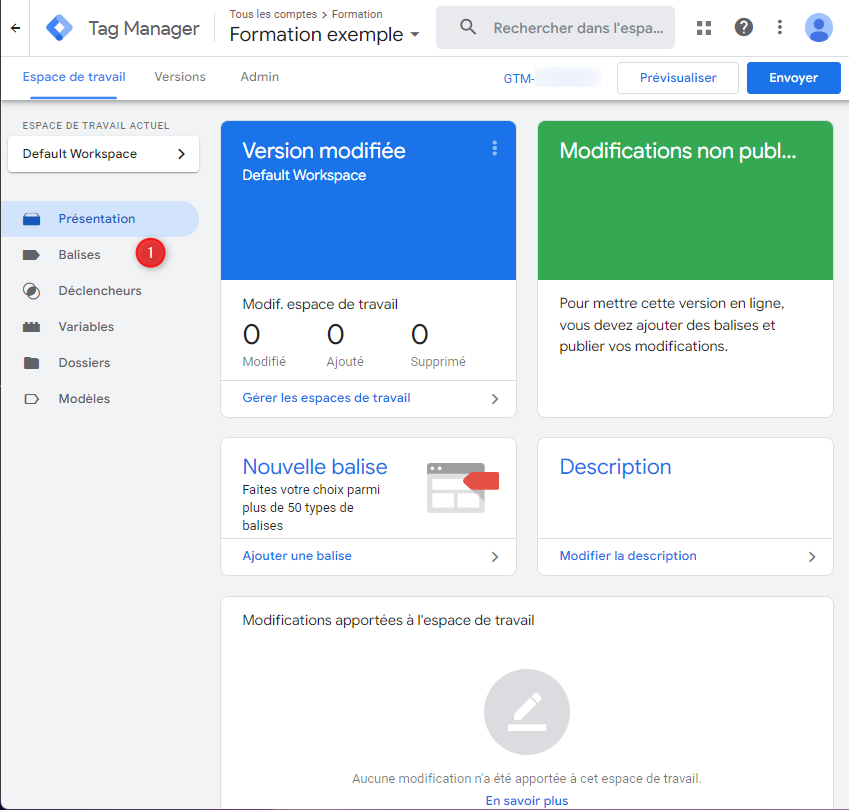Switch to the Versions tab
This screenshot has height=810, width=849.
click(x=180, y=77)
